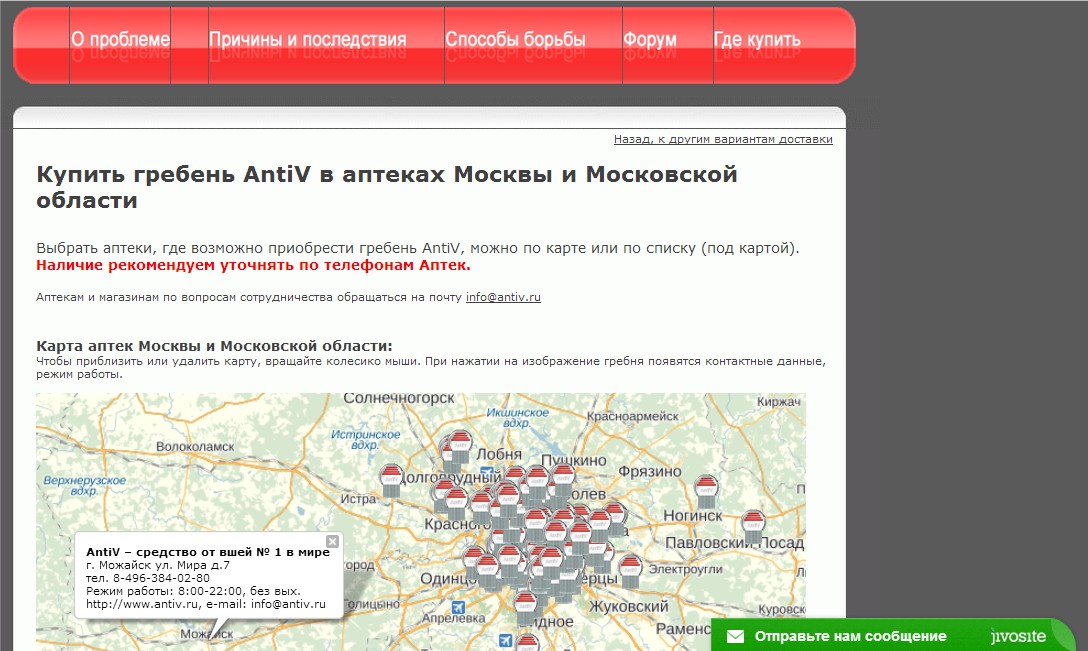Click the Красноармейск label on the map
1088x651 pixels.
click(633, 416)
